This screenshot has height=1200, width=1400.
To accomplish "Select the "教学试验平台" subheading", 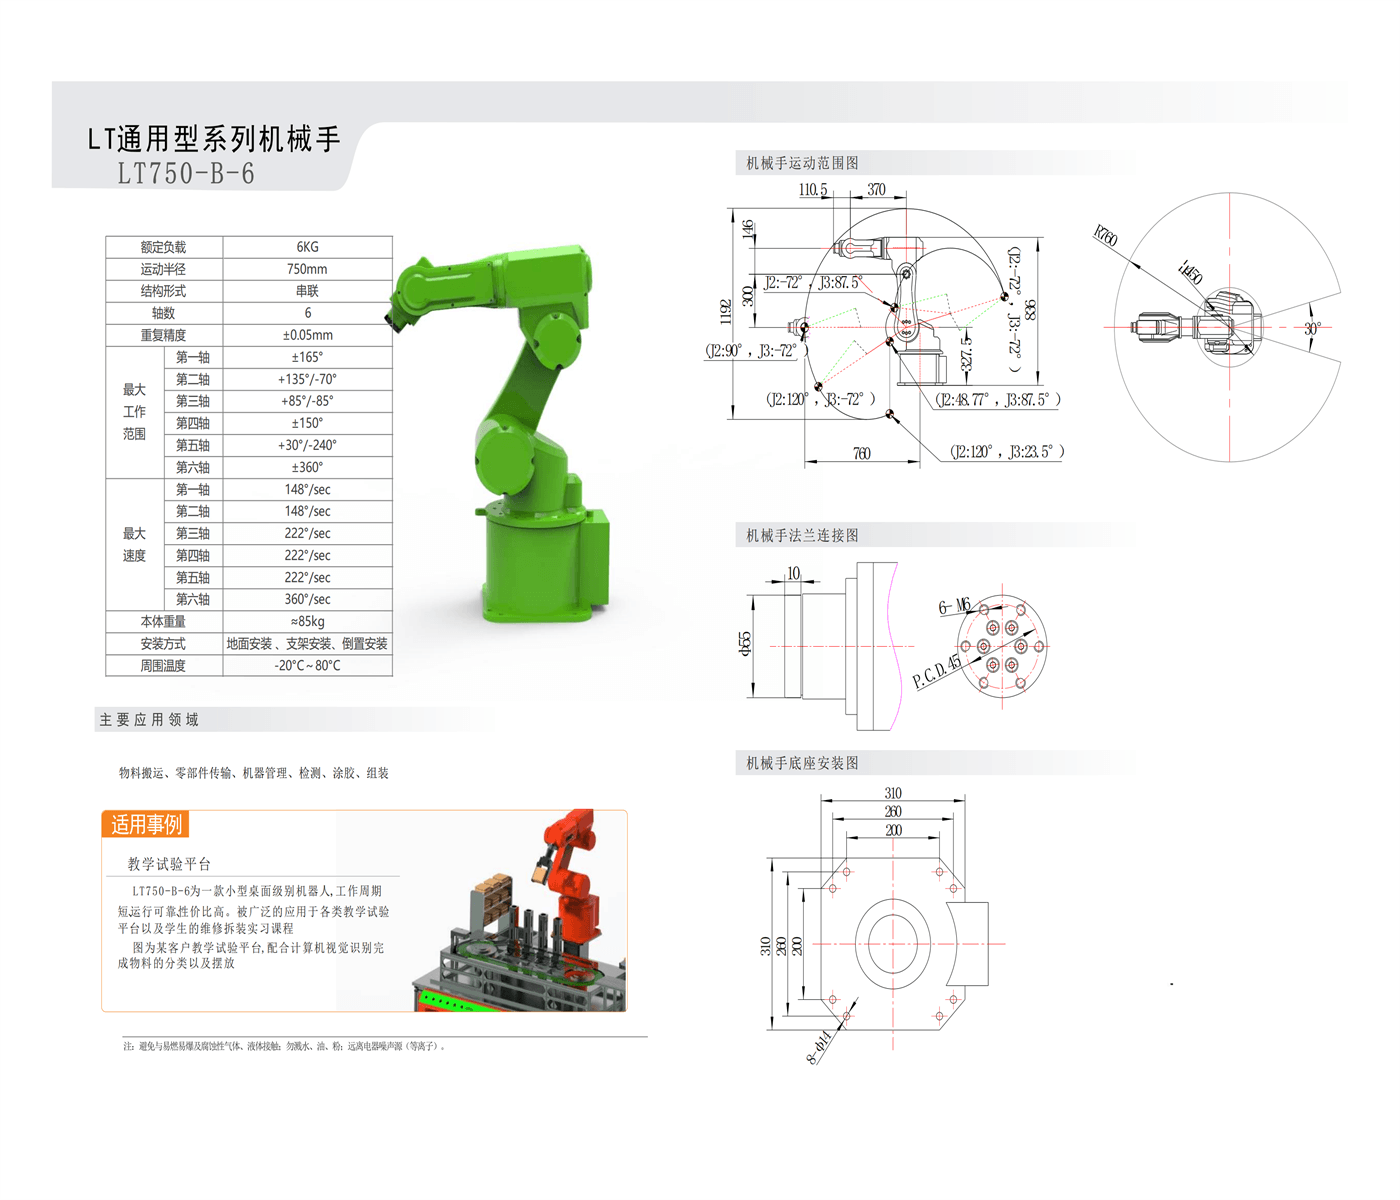I will pos(169,864).
